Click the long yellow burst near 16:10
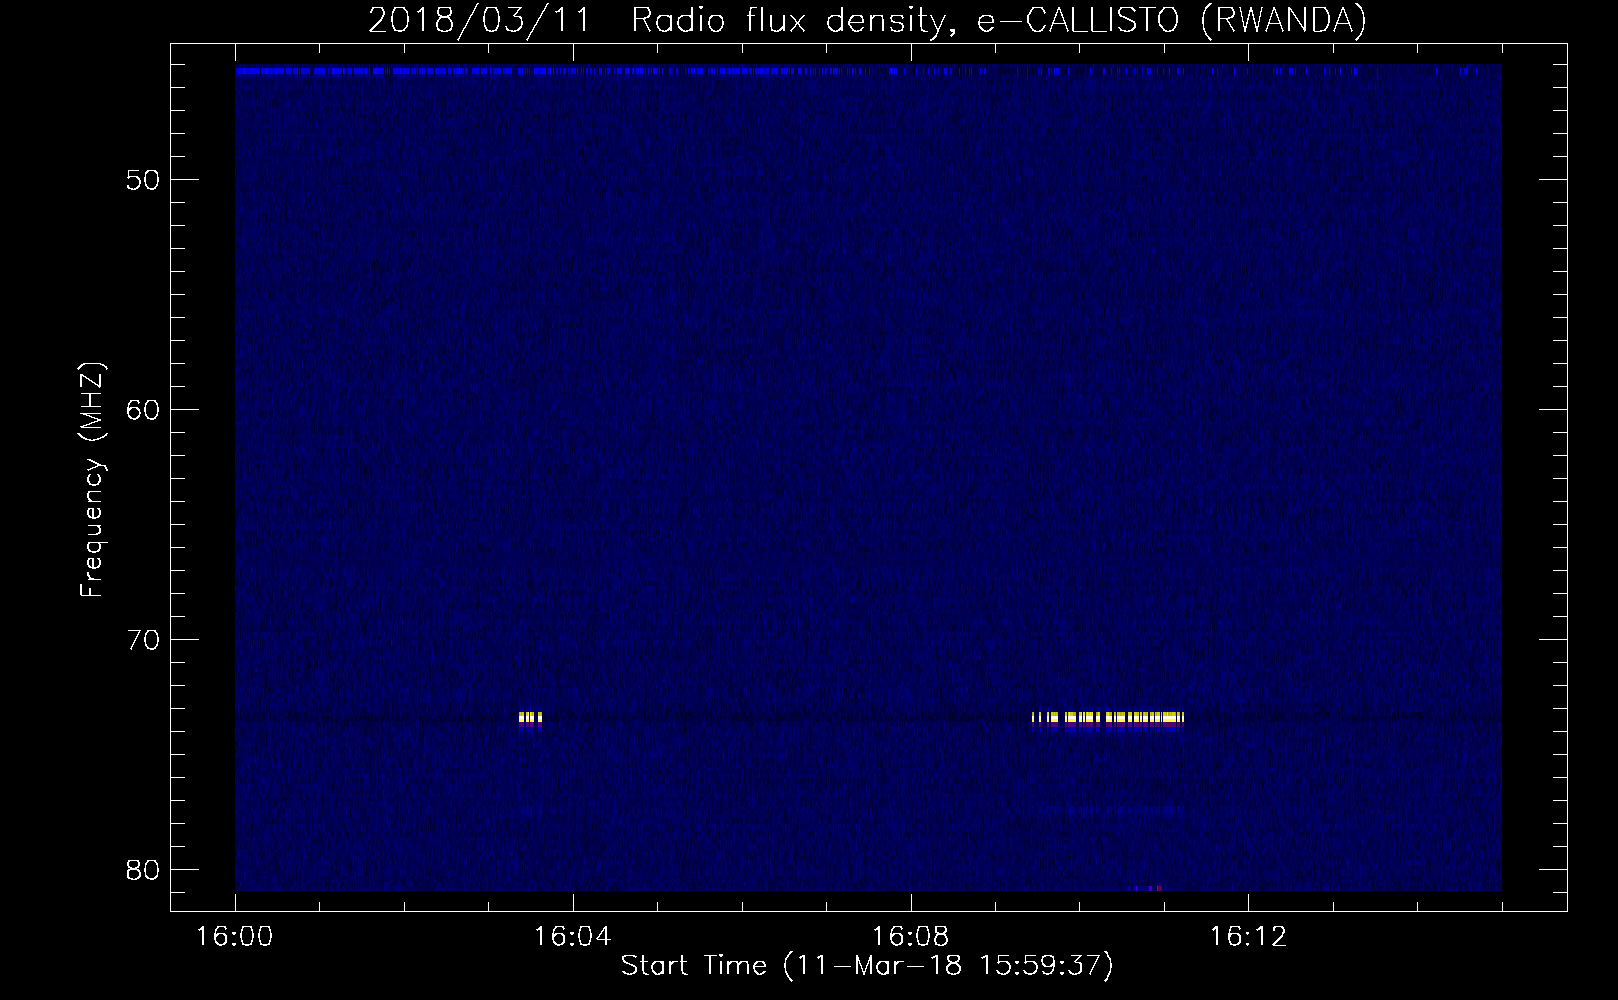Screen dimensions: 1618x1000 pos(1107,717)
